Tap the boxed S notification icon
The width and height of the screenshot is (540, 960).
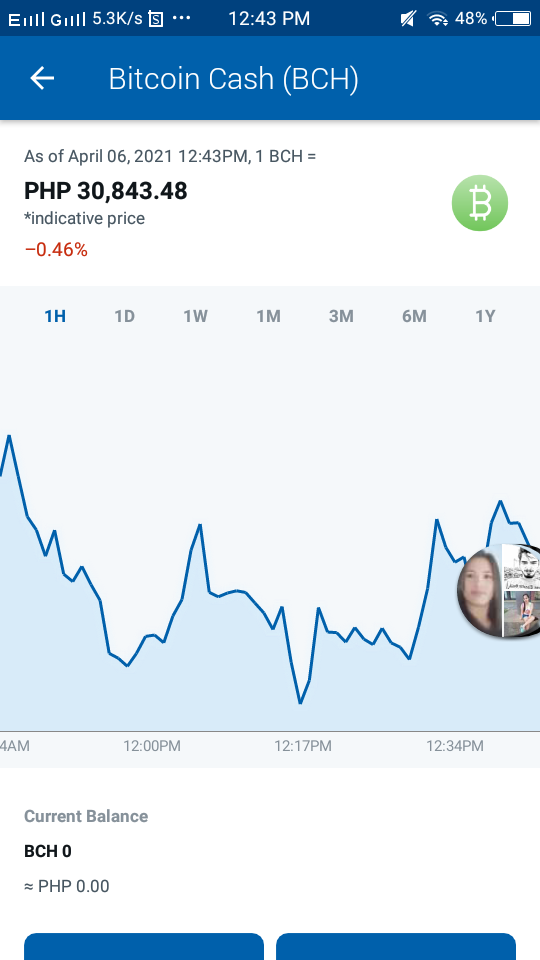tap(156, 19)
